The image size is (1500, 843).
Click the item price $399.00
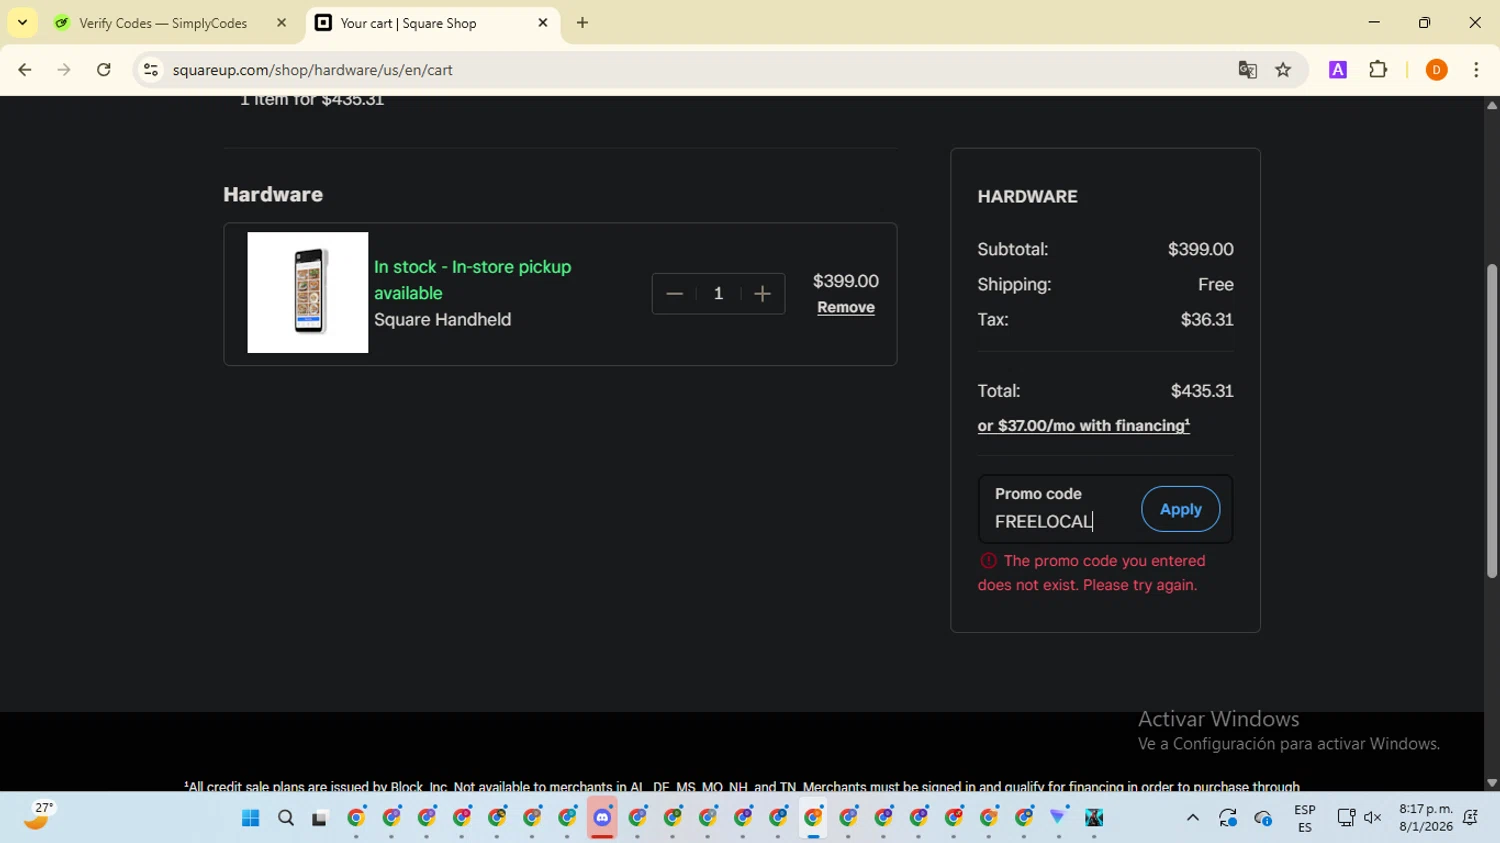(x=846, y=282)
